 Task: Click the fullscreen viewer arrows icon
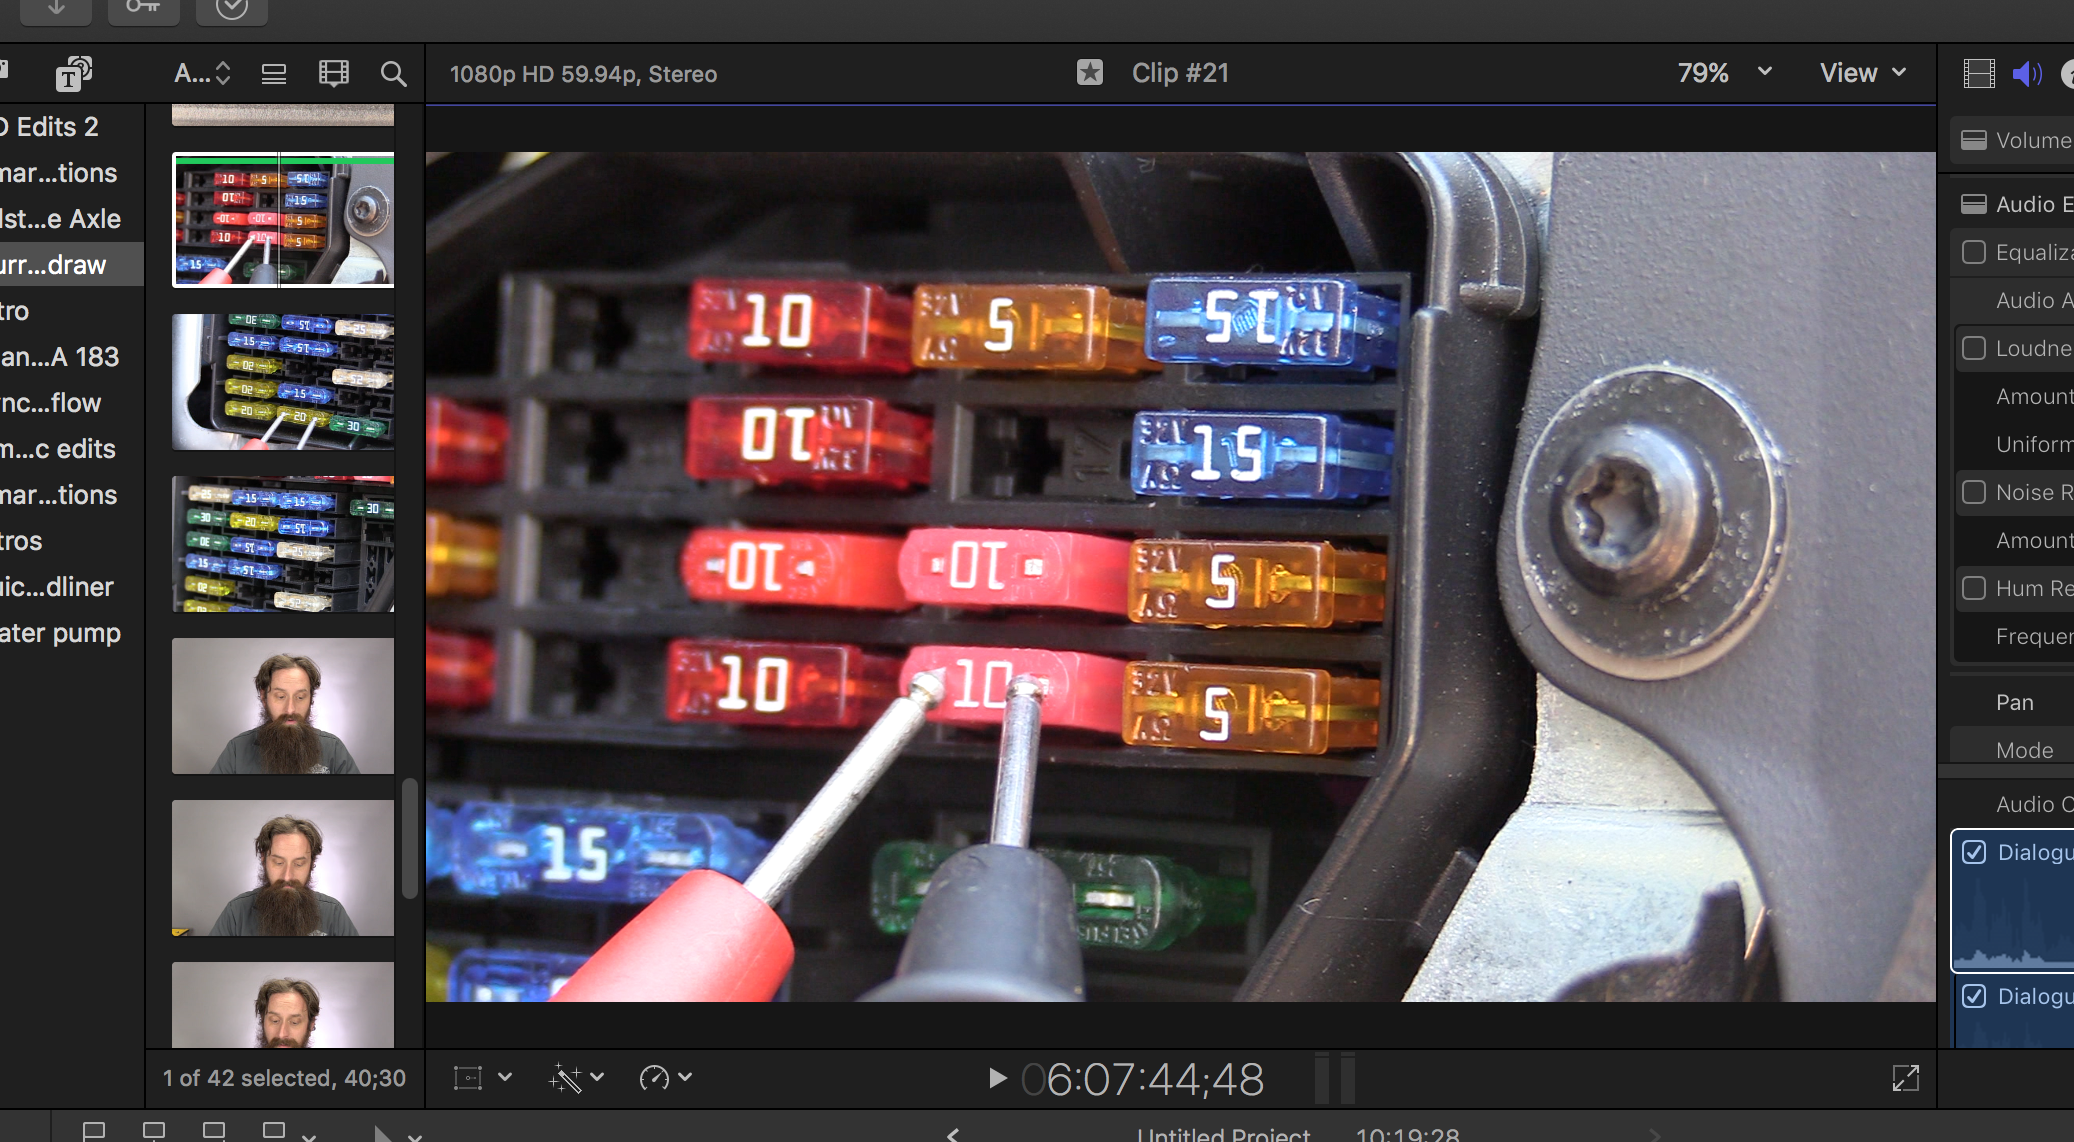tap(1905, 1078)
